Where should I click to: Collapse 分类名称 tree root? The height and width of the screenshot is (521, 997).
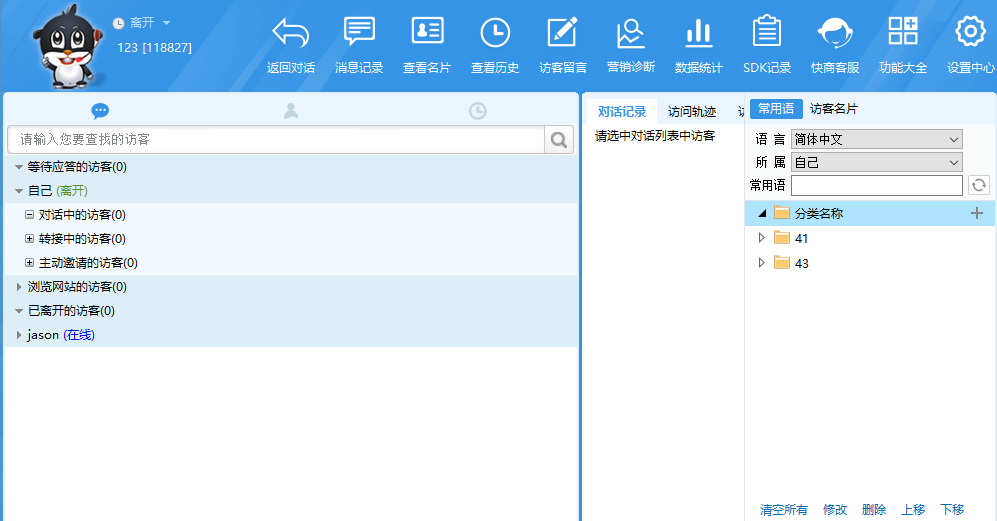(762, 213)
